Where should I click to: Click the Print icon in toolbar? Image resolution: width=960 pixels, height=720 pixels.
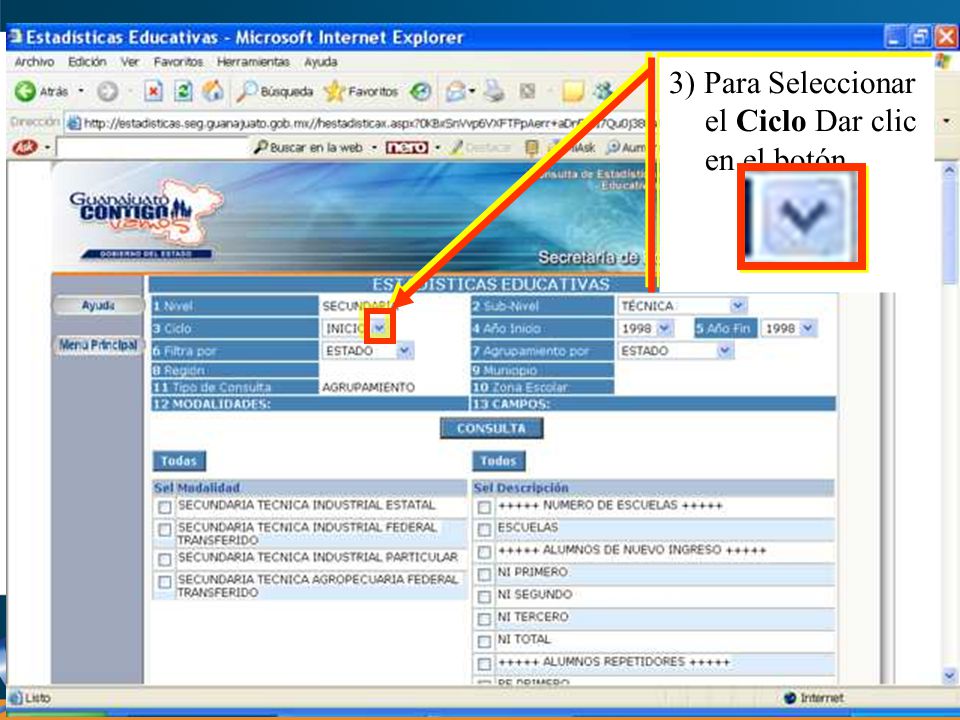pos(494,91)
